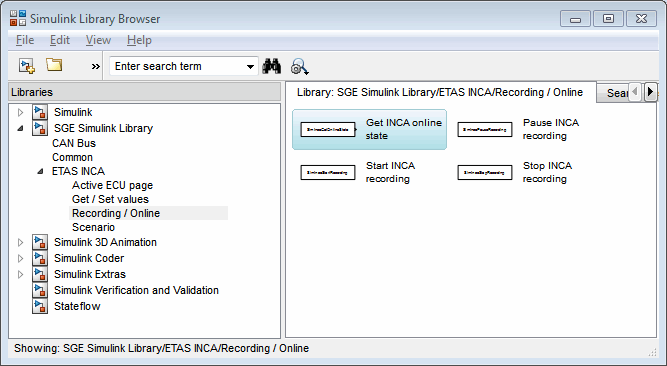Click the binoculars search icon
This screenshot has height=366, width=667.
click(x=271, y=66)
